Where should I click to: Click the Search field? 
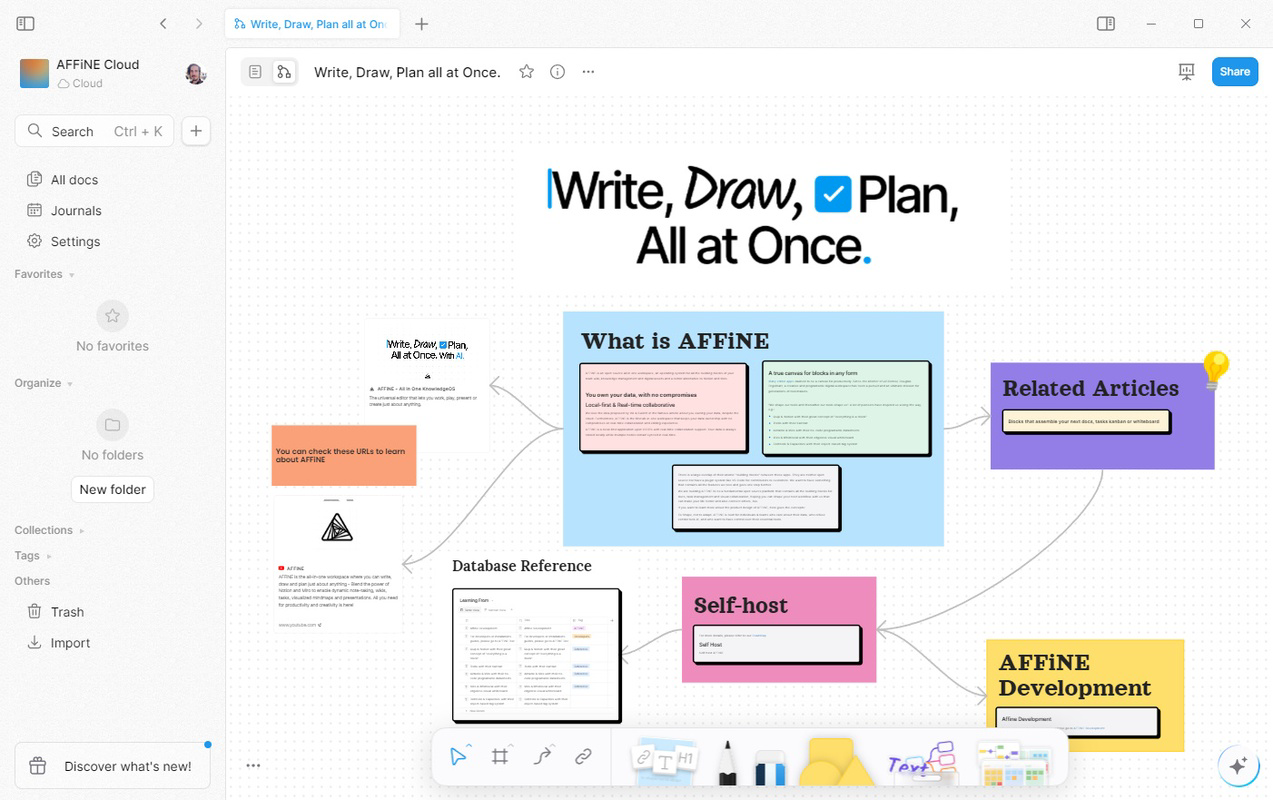[94, 131]
